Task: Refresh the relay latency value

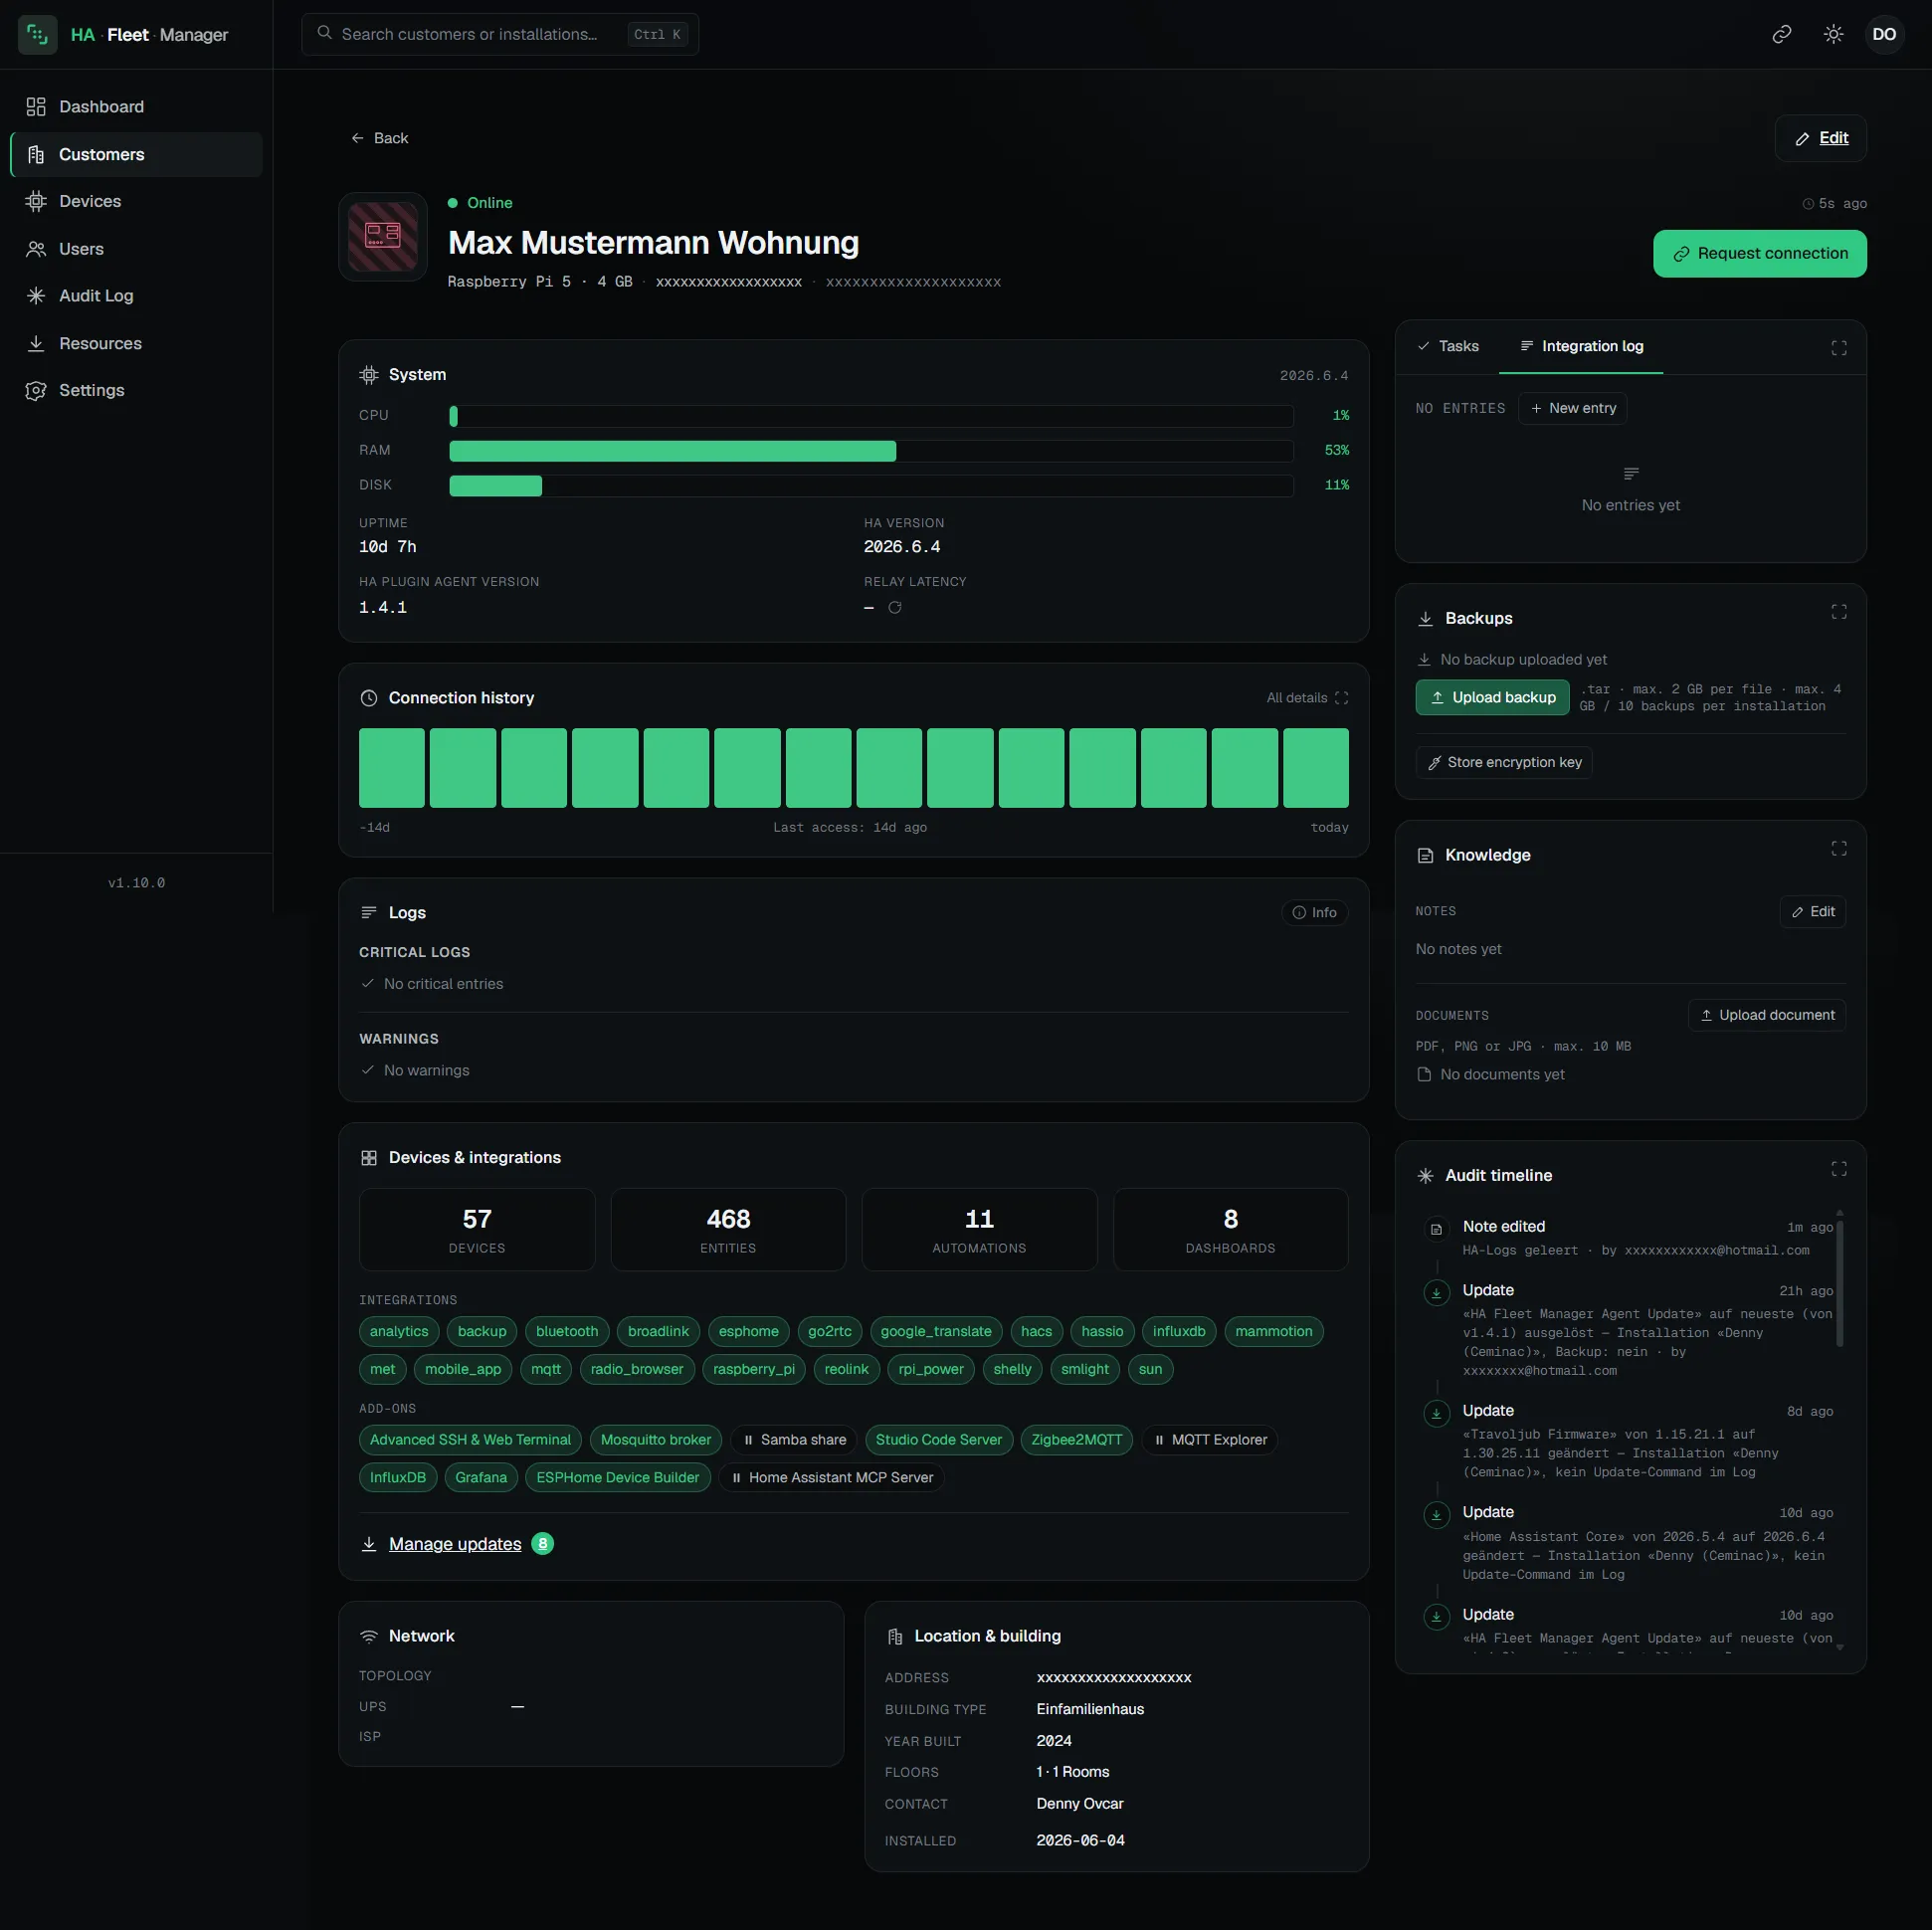Action: pyautogui.click(x=894, y=608)
